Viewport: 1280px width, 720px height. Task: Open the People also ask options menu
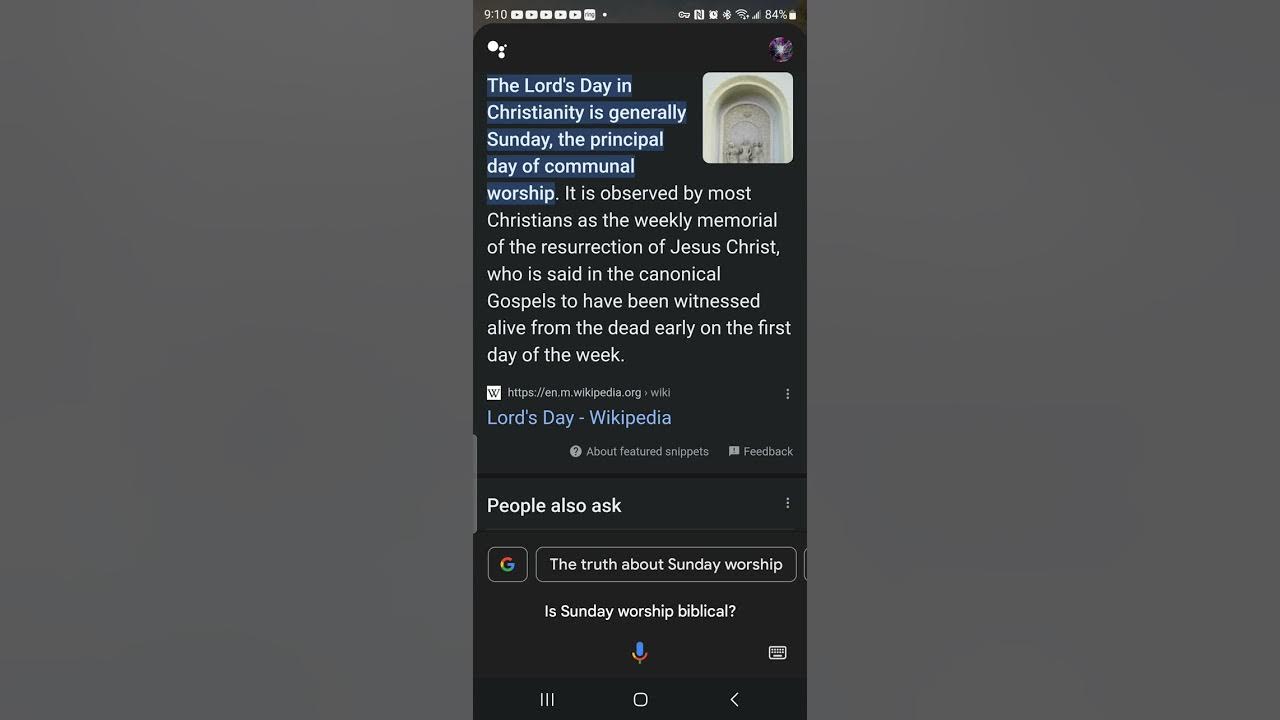787,503
